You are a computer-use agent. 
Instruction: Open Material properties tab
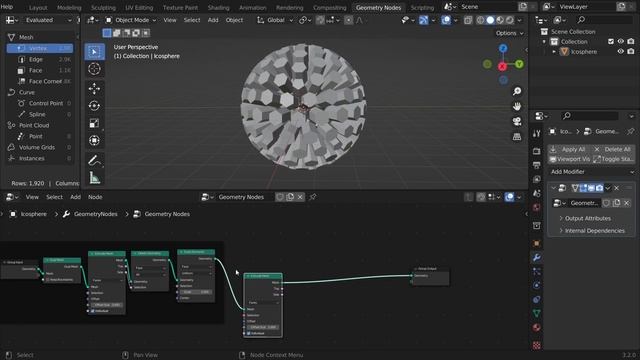[537, 327]
